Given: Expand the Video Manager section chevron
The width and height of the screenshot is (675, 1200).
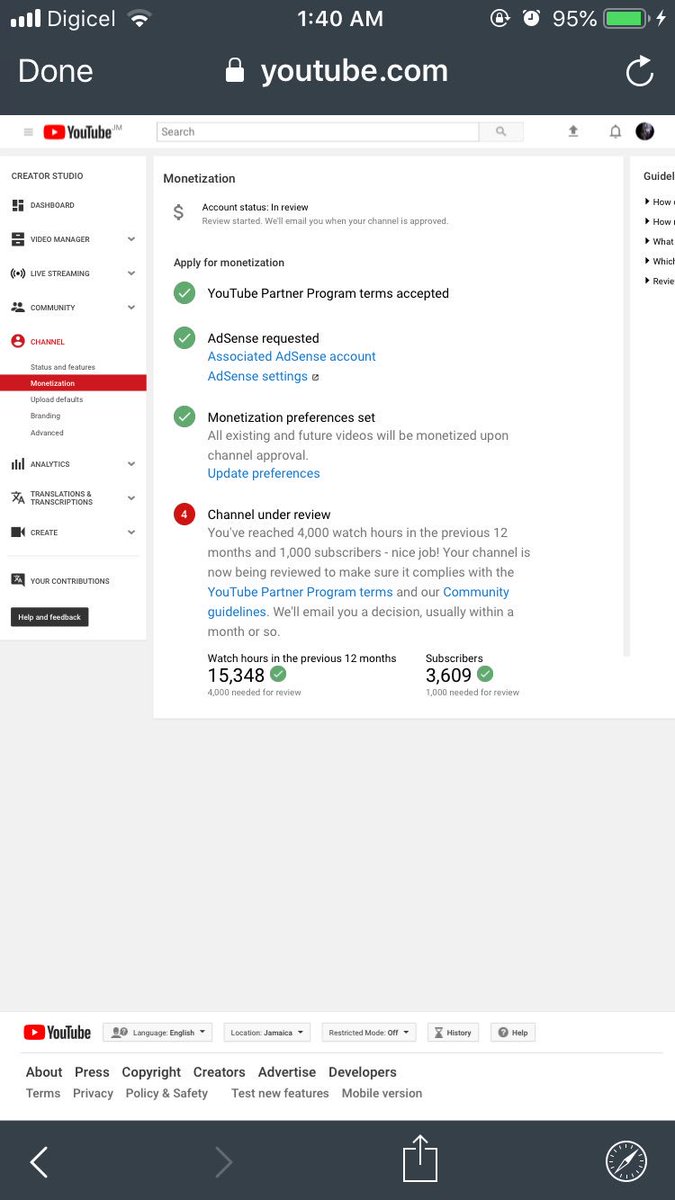Looking at the screenshot, I should click(x=131, y=239).
